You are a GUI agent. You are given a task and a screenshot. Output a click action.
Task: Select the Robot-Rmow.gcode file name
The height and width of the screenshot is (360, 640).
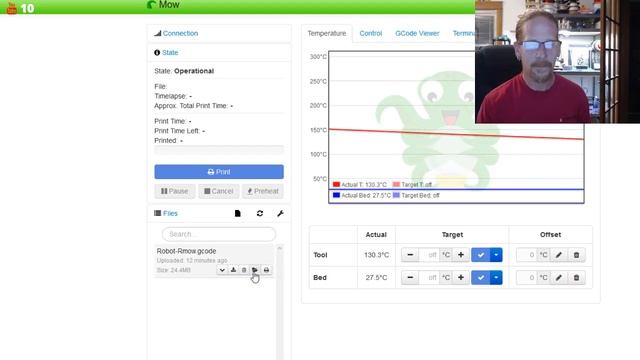click(x=187, y=251)
